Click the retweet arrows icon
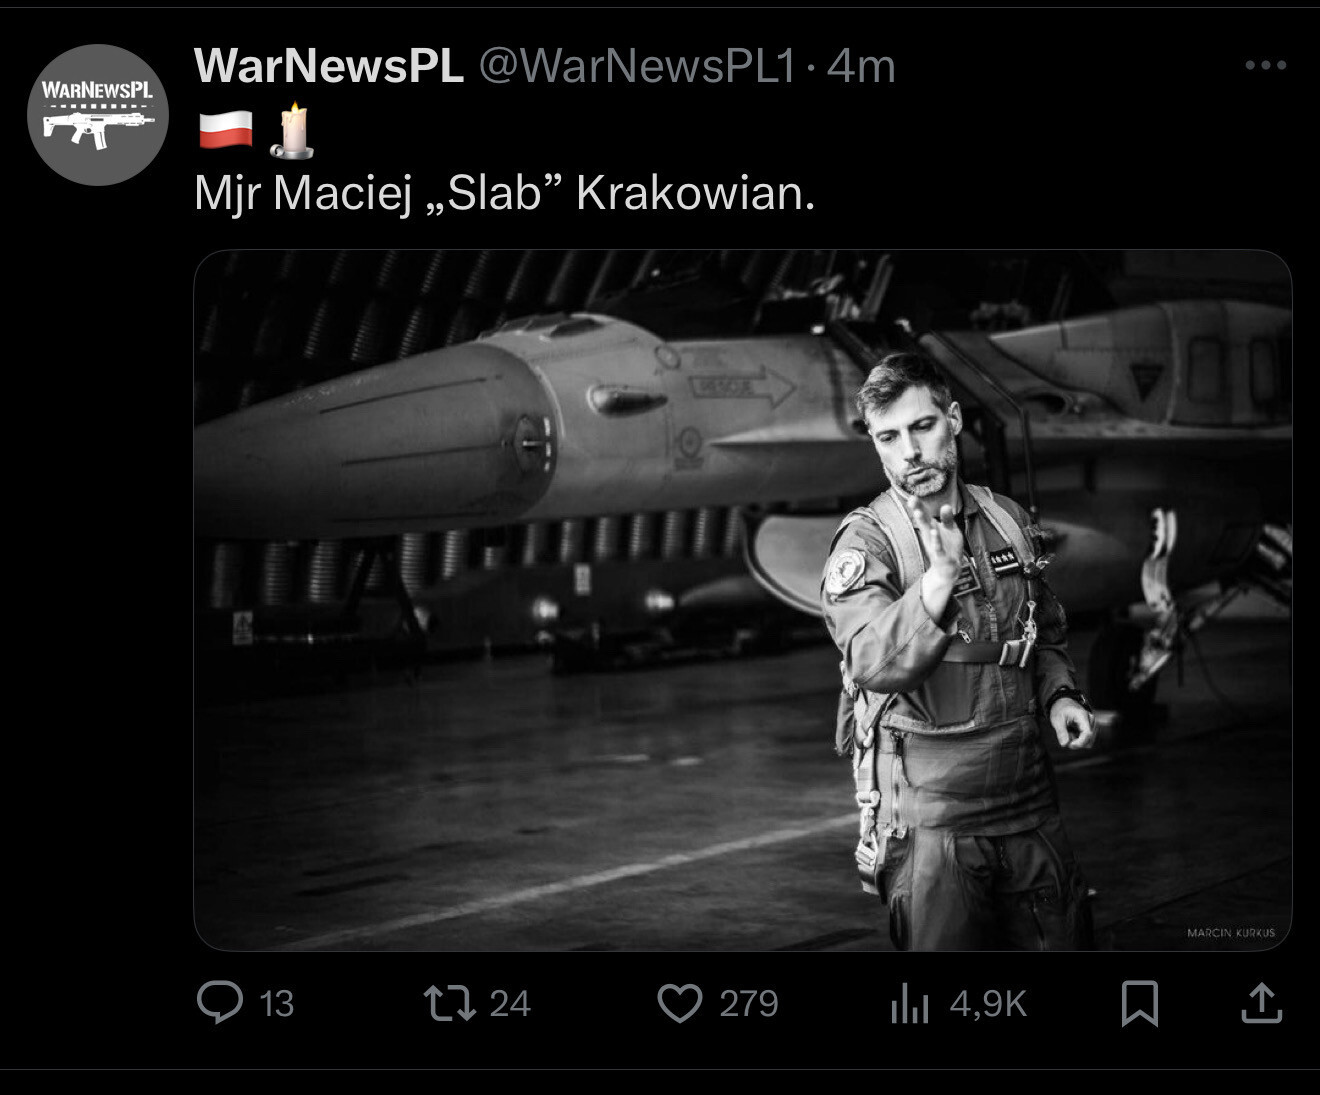This screenshot has height=1095, width=1320. [450, 1002]
